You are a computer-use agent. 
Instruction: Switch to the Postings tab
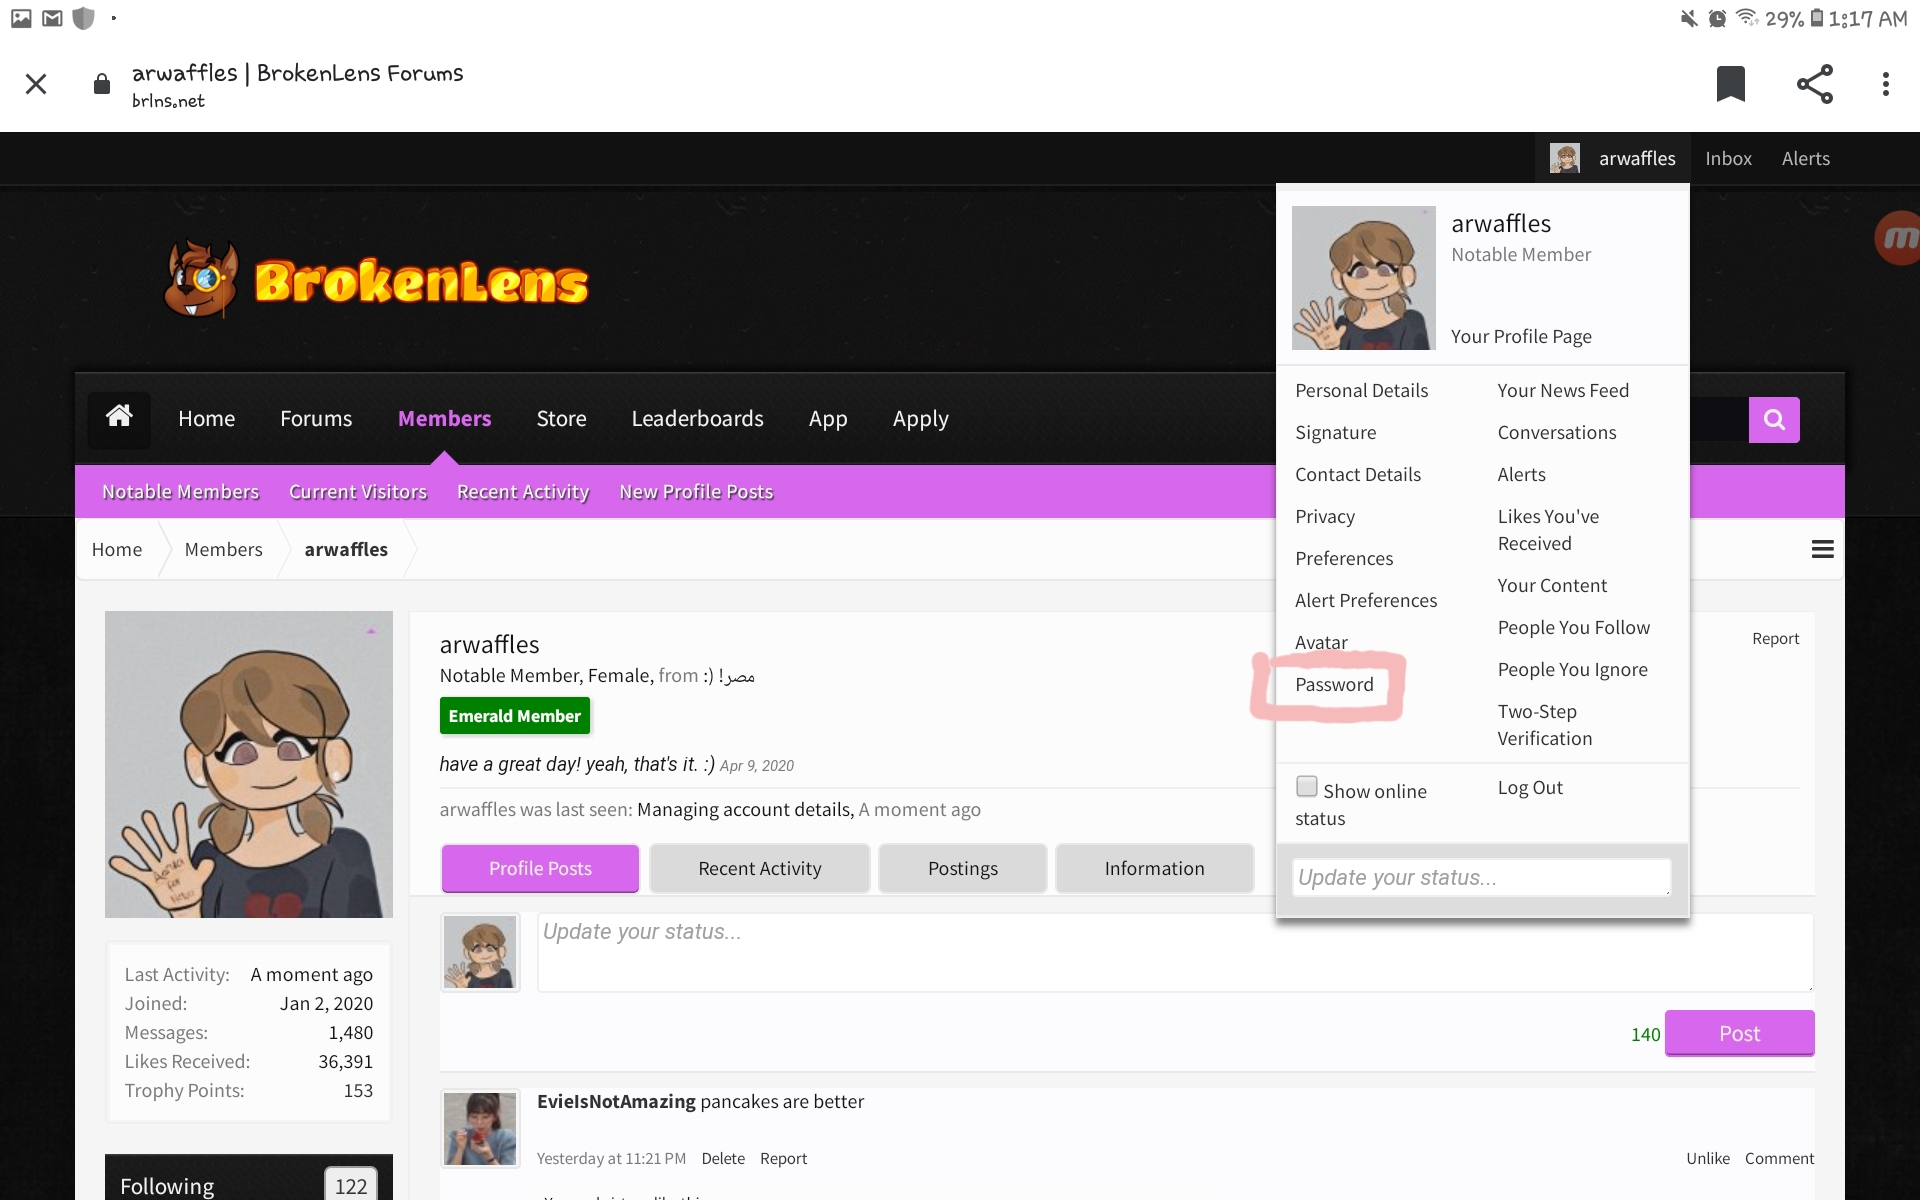point(962,868)
